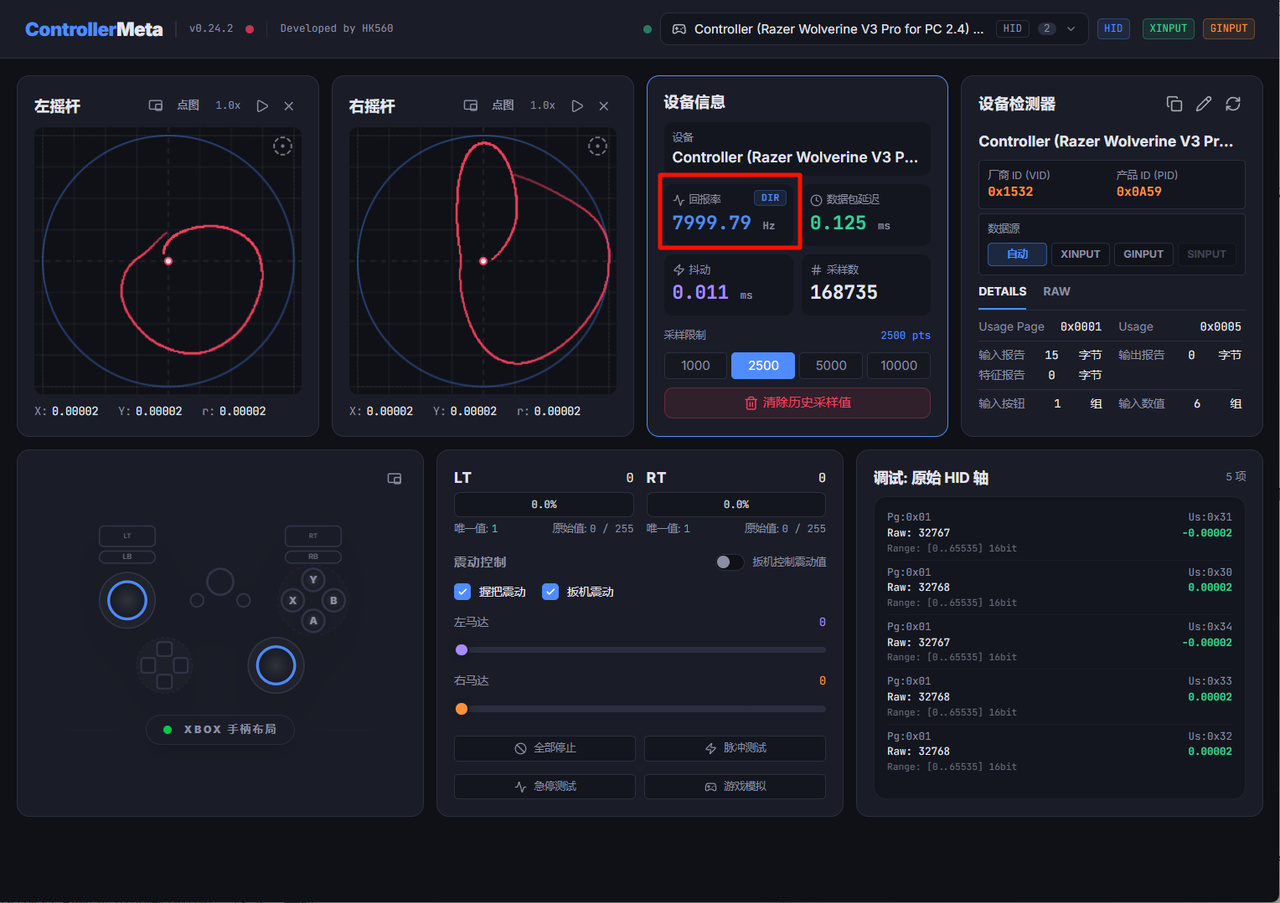Pop out the controller layout panel icon
The height and width of the screenshot is (903, 1280).
394,479
